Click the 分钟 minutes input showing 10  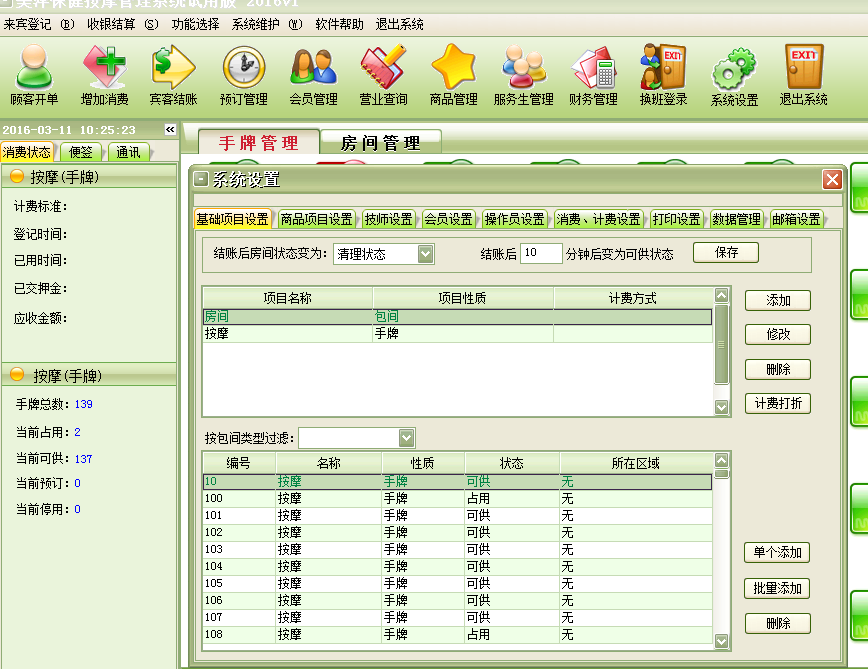pos(541,253)
